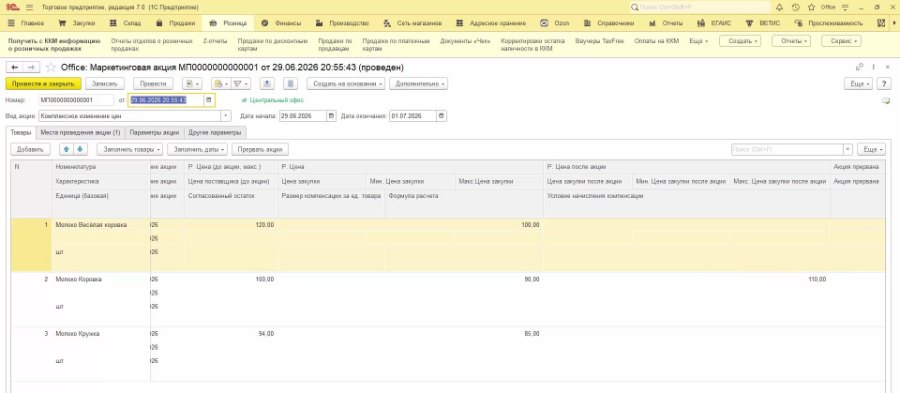Open help with the question mark button

pyautogui.click(x=885, y=84)
